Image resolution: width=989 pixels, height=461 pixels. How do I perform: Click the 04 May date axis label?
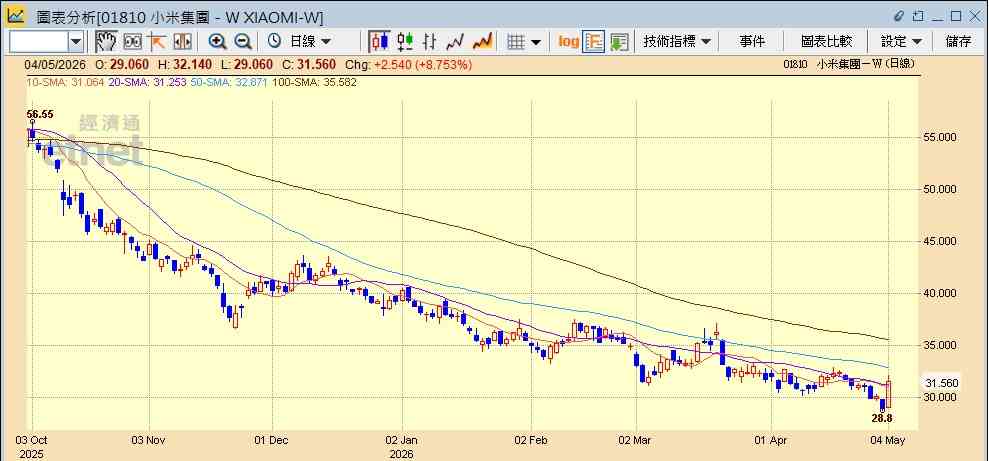tap(888, 441)
